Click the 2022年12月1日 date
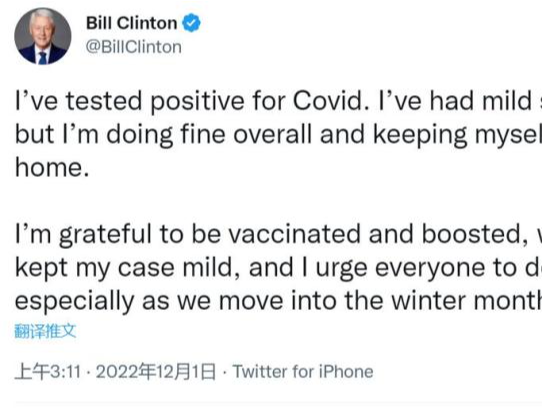 click(156, 372)
